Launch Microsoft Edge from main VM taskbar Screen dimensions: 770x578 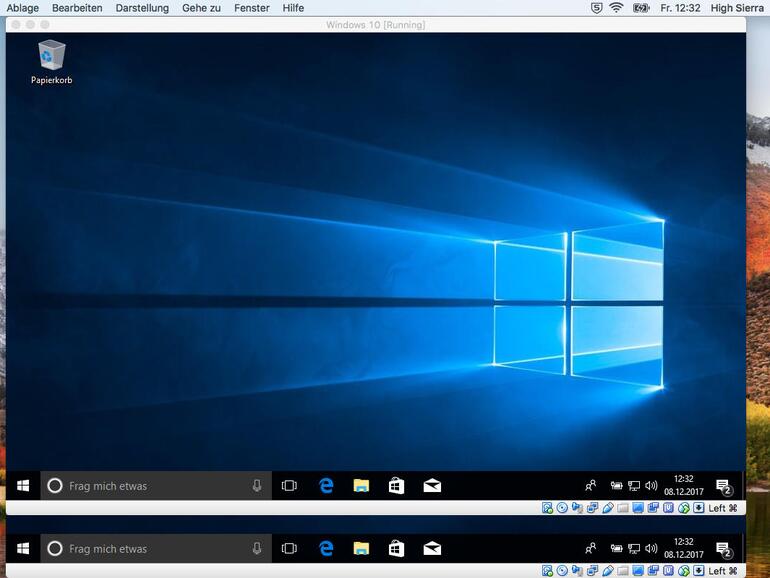[x=326, y=486]
